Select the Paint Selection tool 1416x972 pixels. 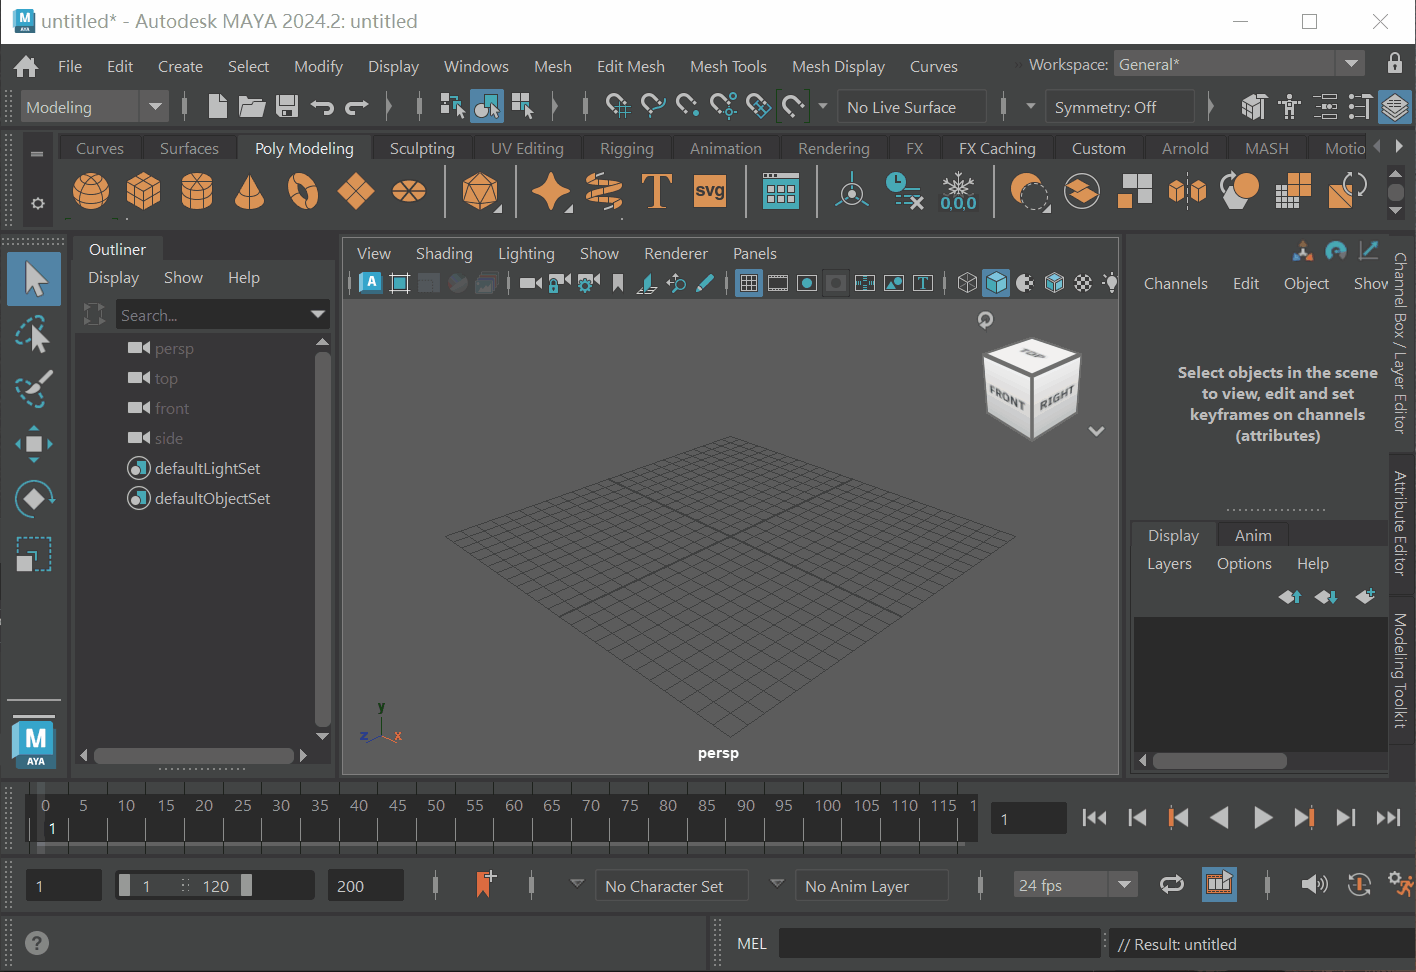coord(33,389)
